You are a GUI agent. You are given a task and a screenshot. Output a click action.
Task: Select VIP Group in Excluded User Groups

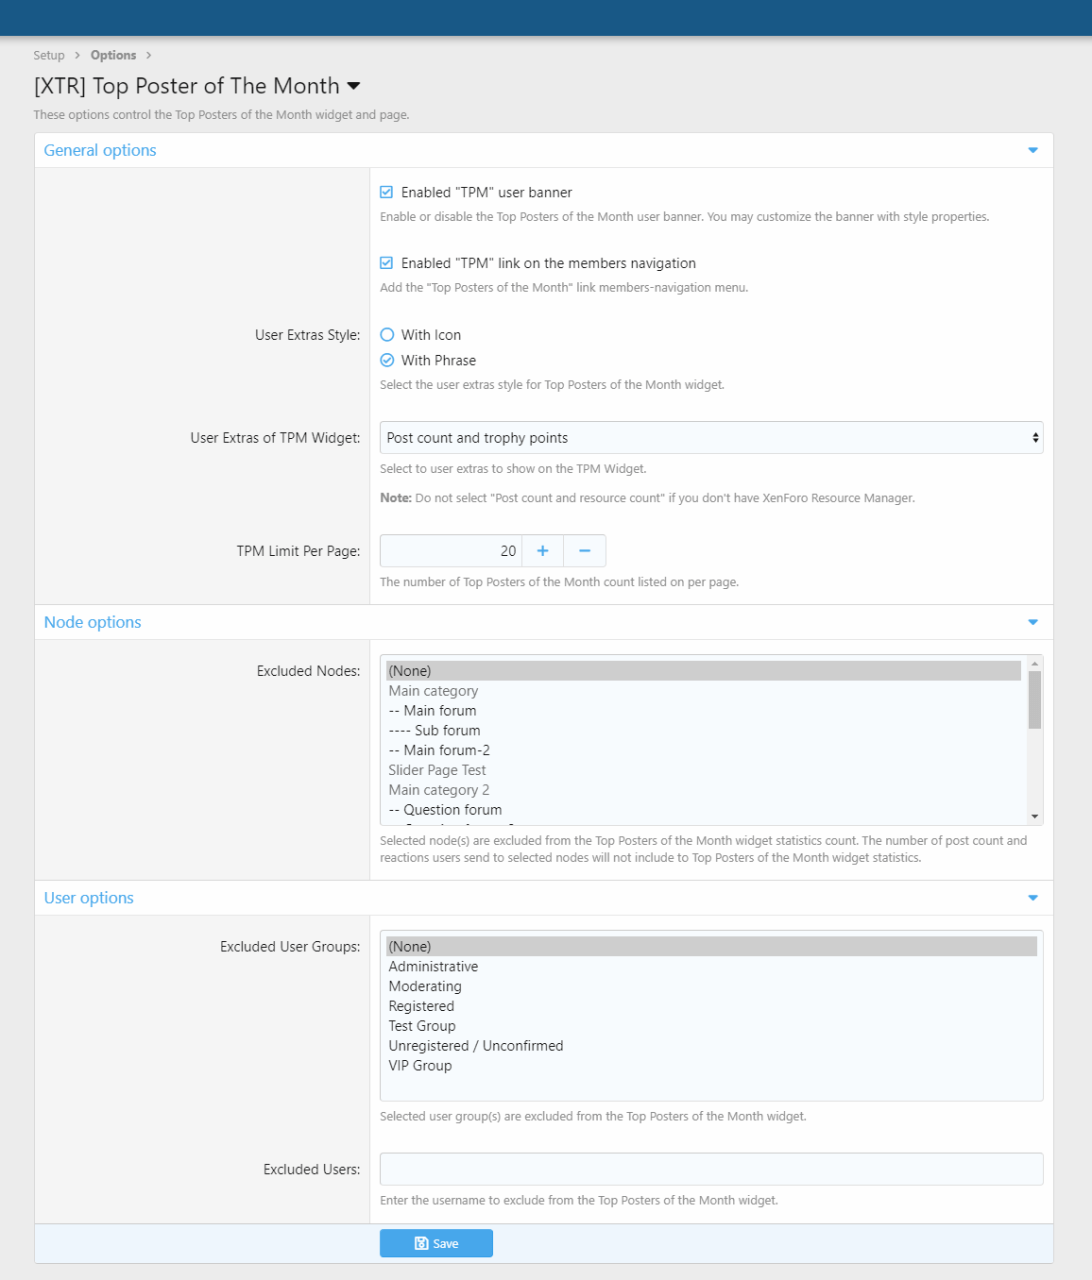pos(420,1066)
